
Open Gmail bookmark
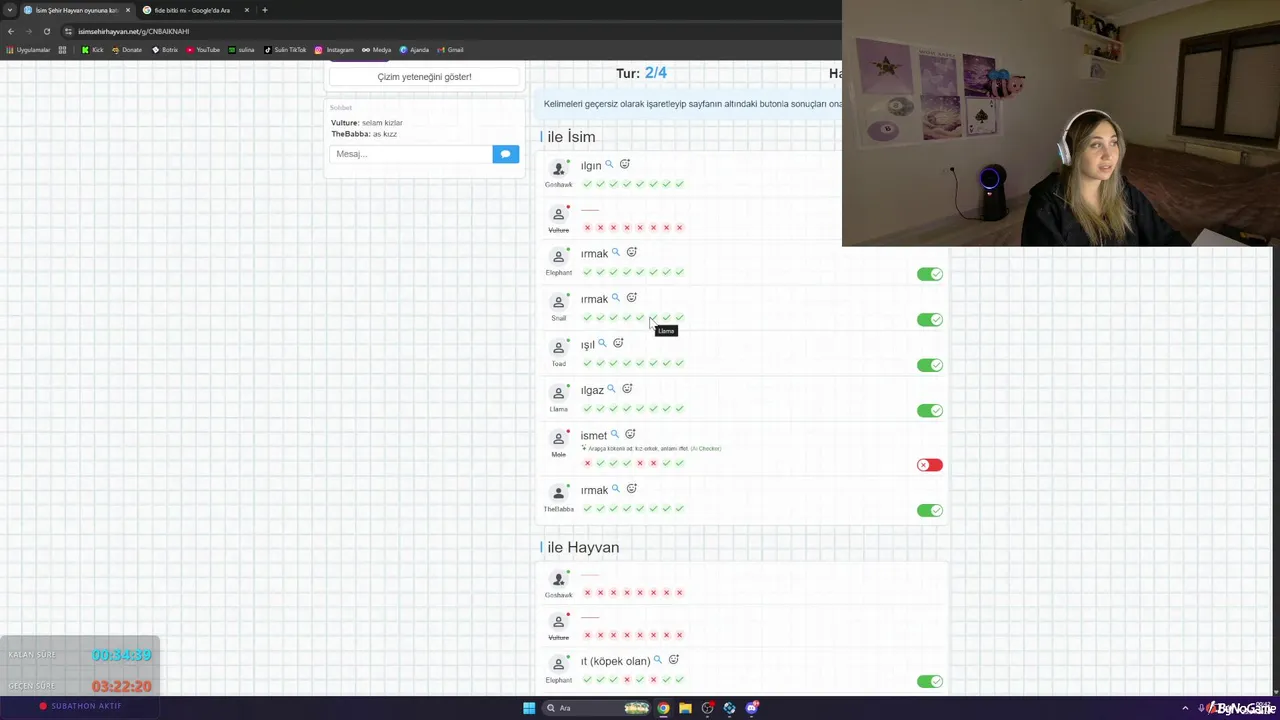(x=451, y=50)
